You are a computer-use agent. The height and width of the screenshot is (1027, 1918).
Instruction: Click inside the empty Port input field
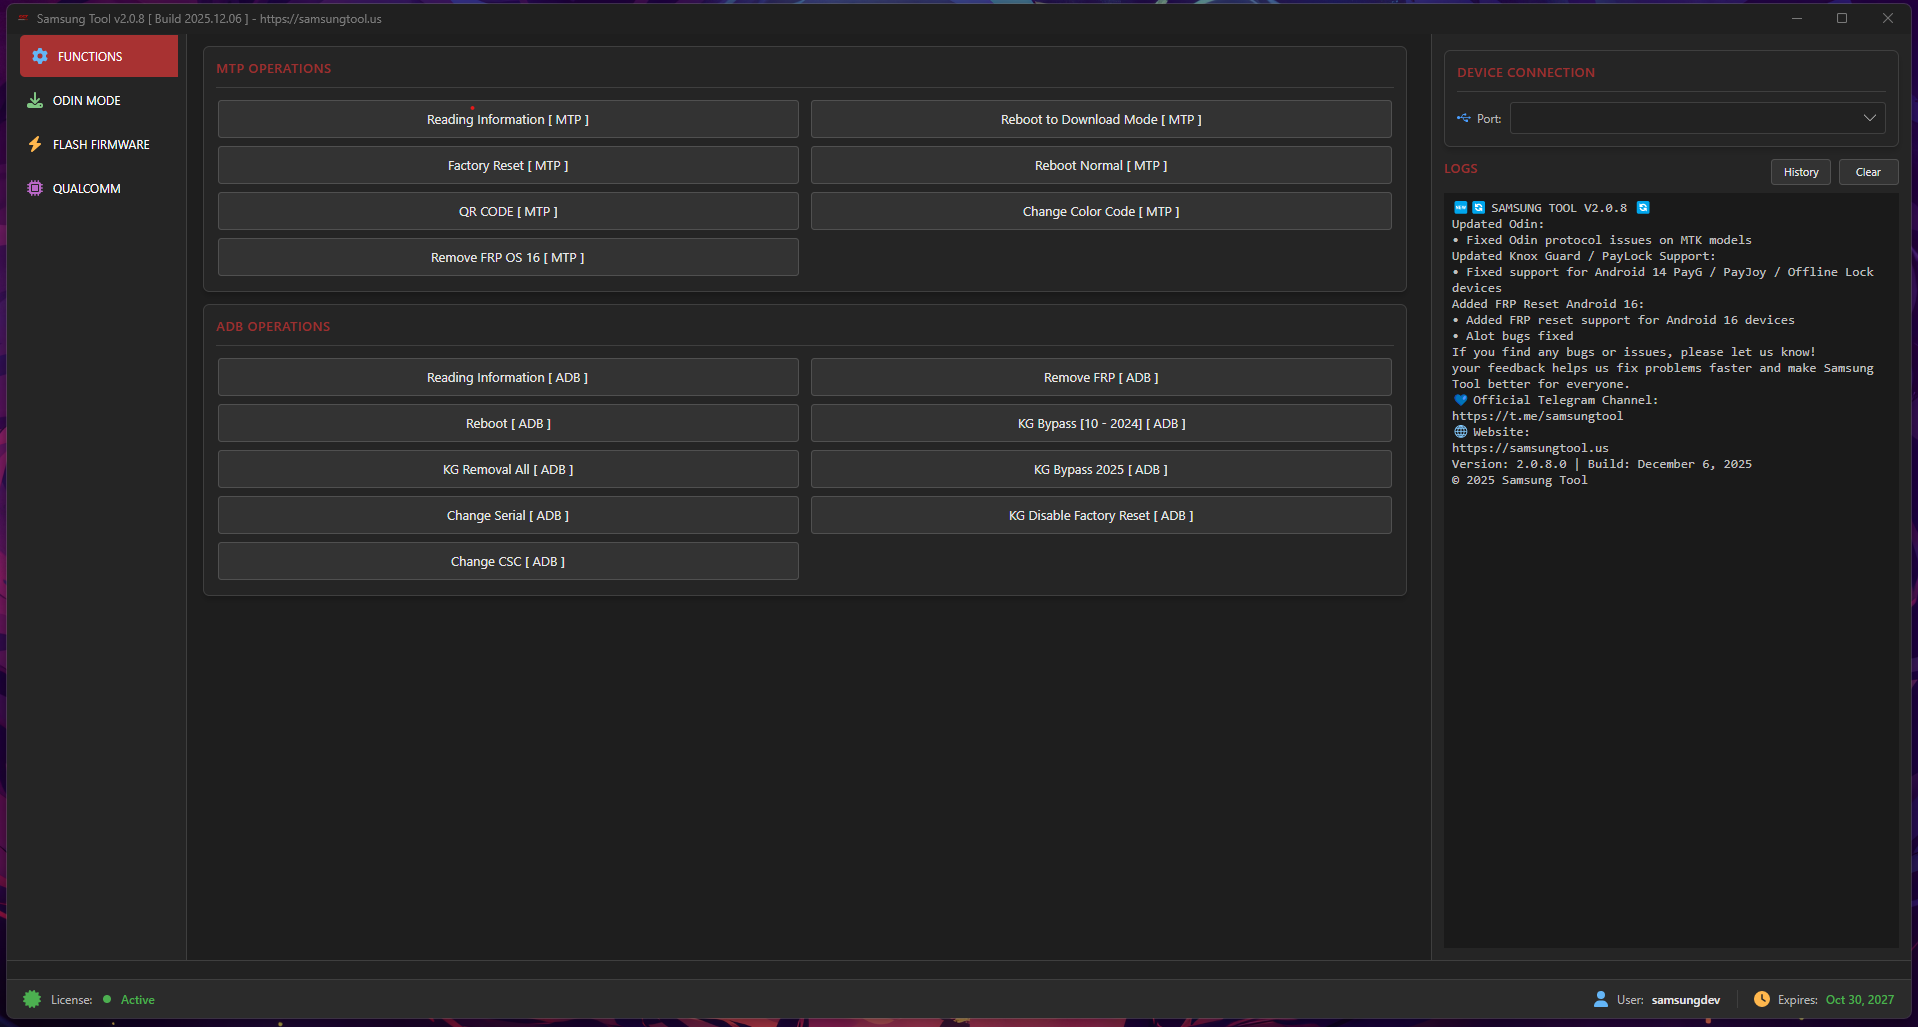(x=1690, y=117)
